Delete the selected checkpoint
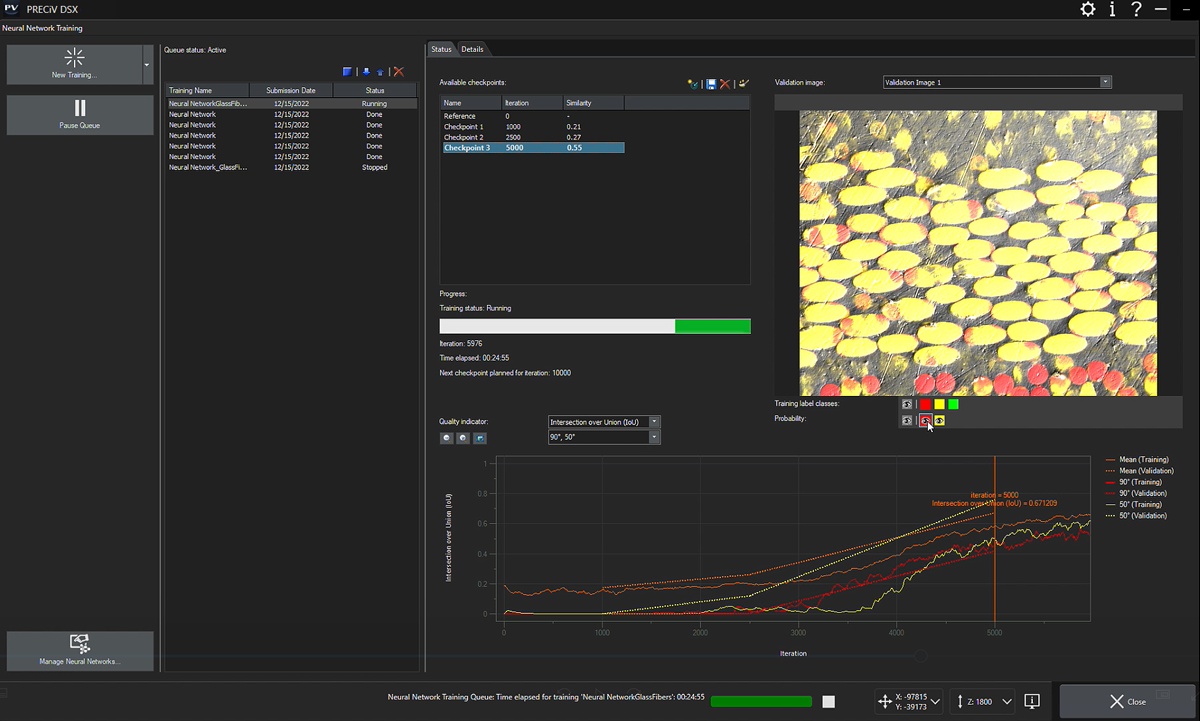This screenshot has height=721, width=1200. tap(725, 84)
